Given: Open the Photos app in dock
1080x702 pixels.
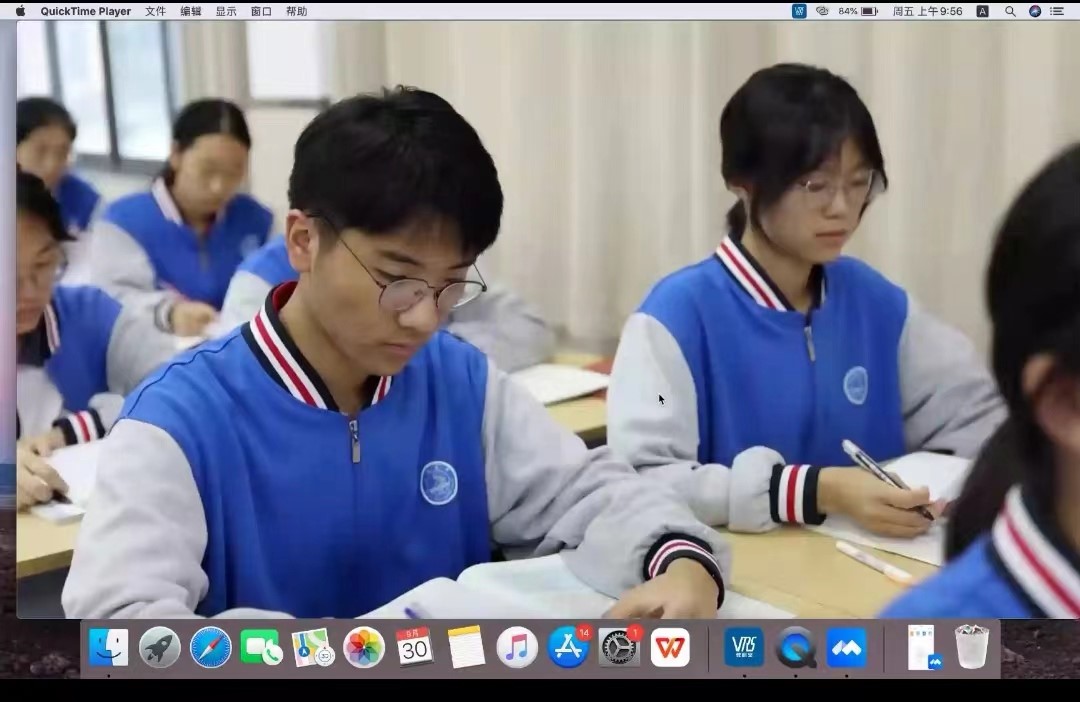Looking at the screenshot, I should (x=364, y=647).
